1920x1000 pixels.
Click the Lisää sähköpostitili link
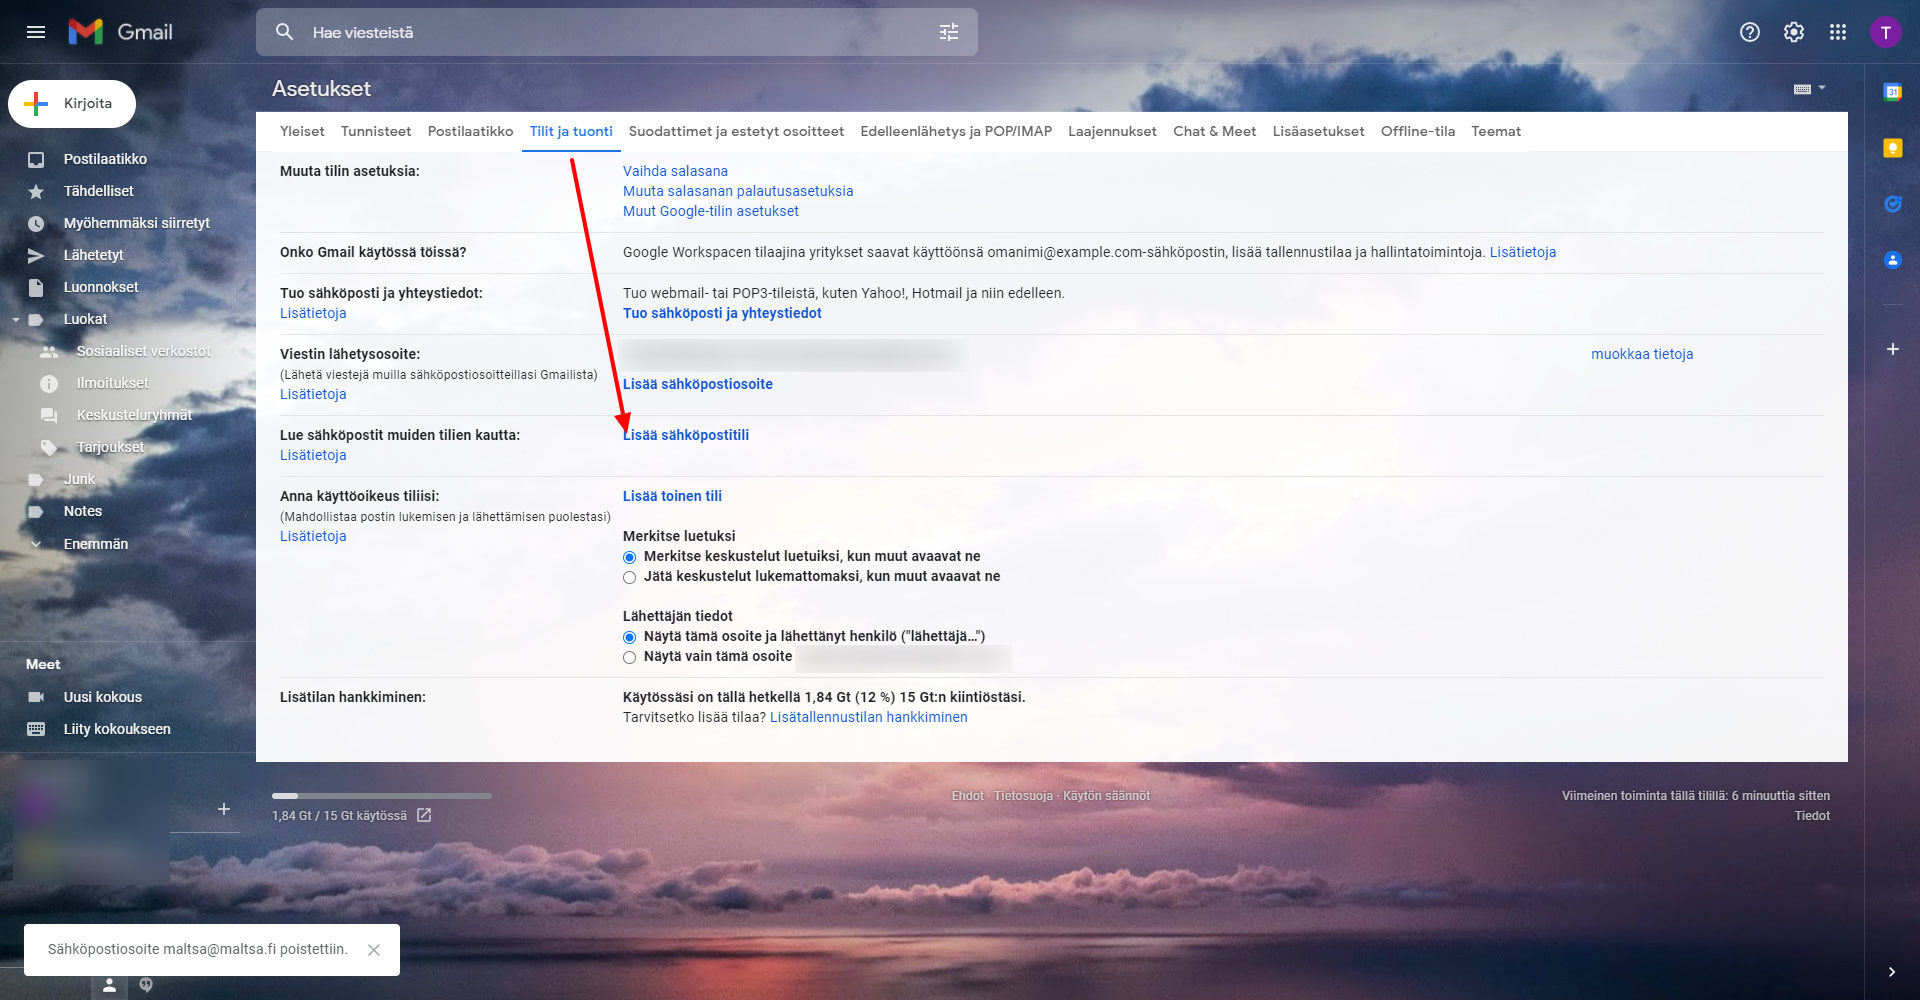click(686, 435)
